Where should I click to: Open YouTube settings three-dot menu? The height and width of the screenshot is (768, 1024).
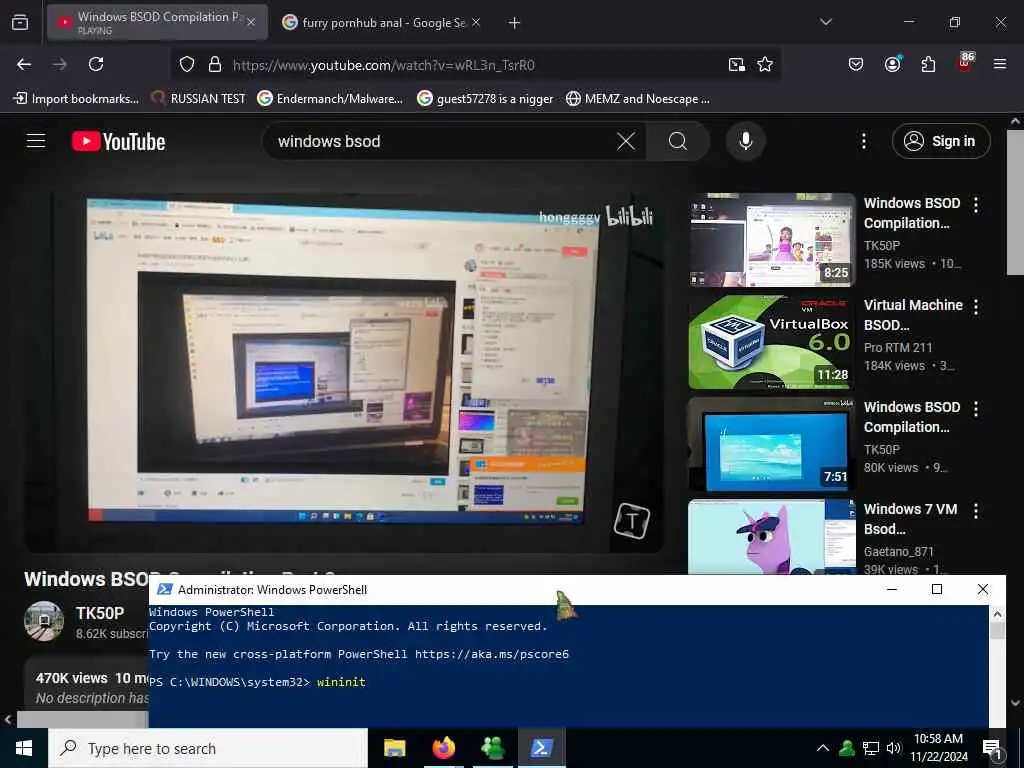coord(864,141)
